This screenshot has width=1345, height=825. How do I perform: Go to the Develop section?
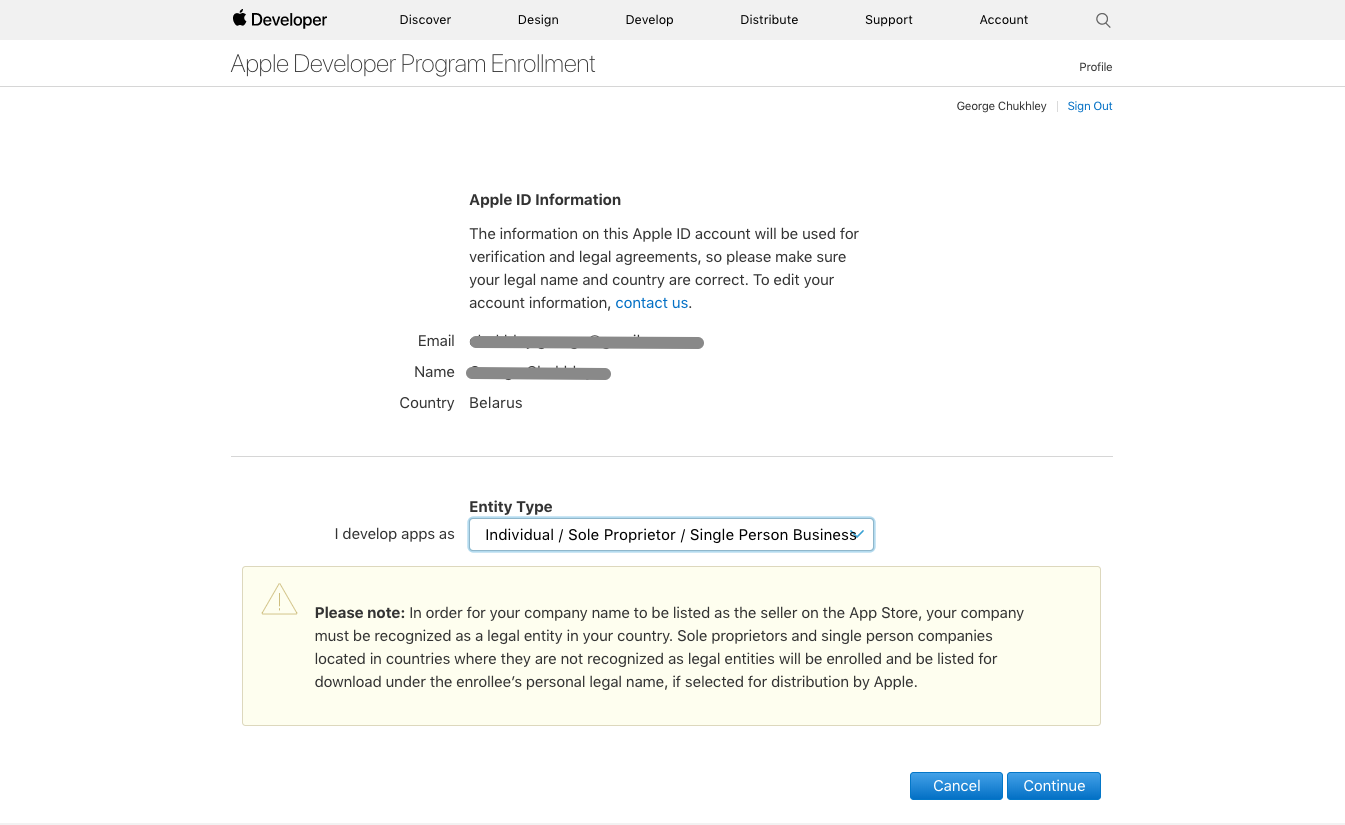pos(649,20)
